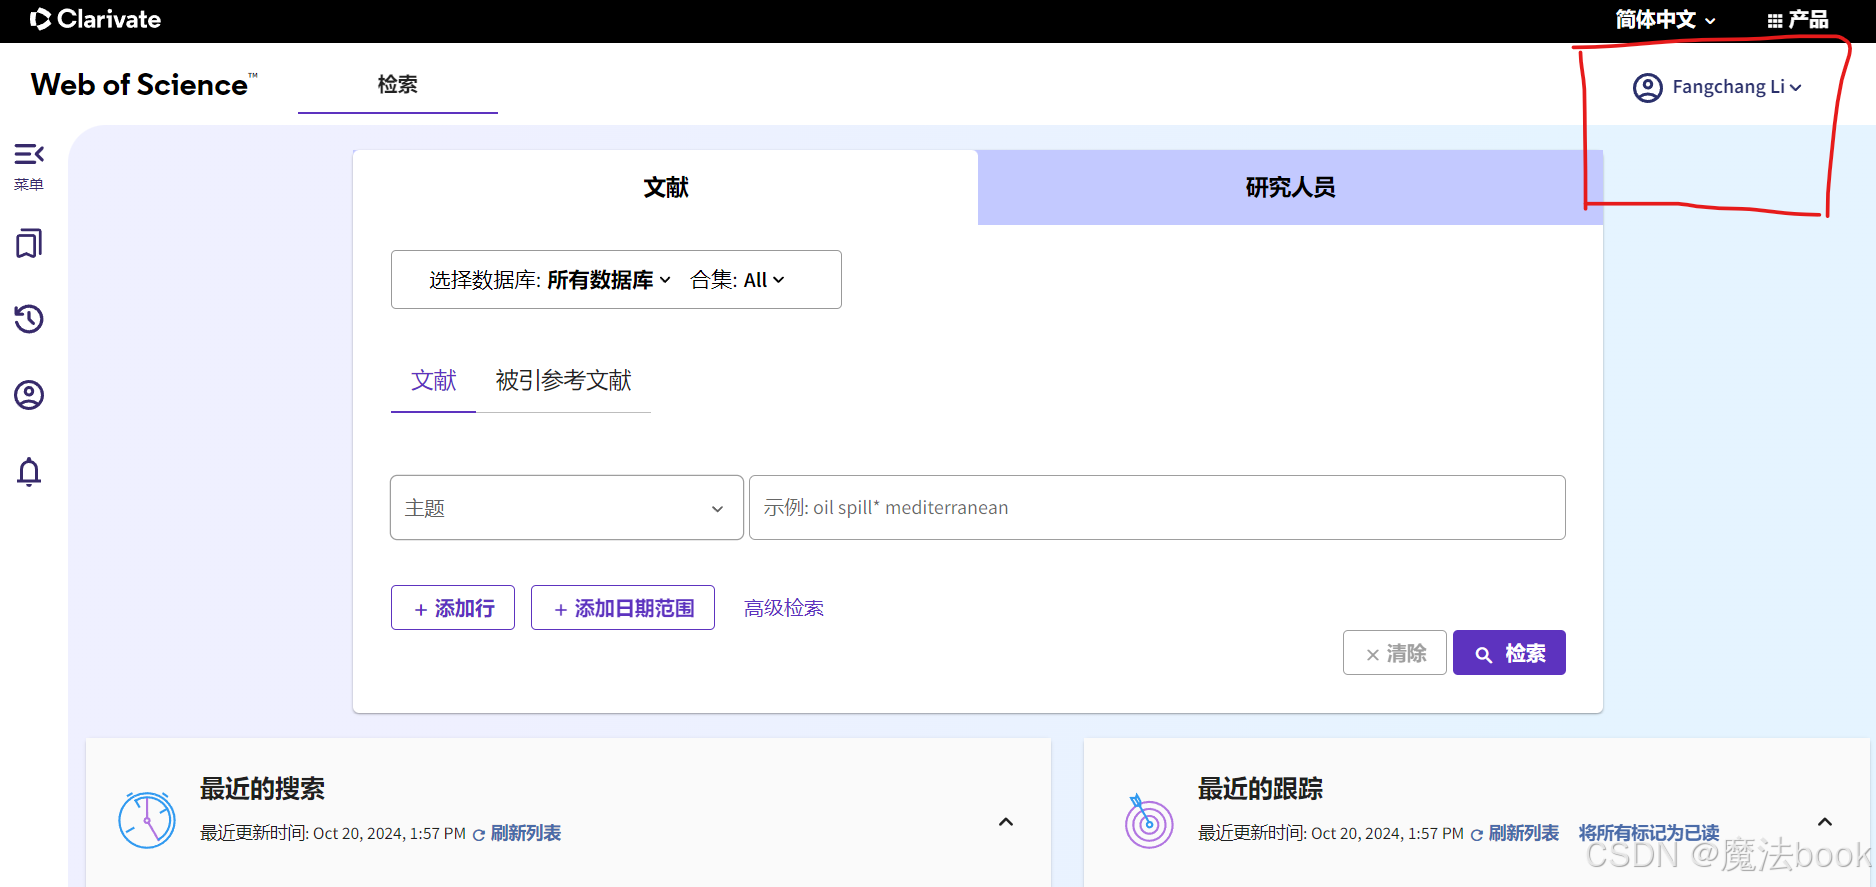Screen dimensions: 1876x887
Task: Open the 简体中文 language dropdown
Action: (1665, 20)
